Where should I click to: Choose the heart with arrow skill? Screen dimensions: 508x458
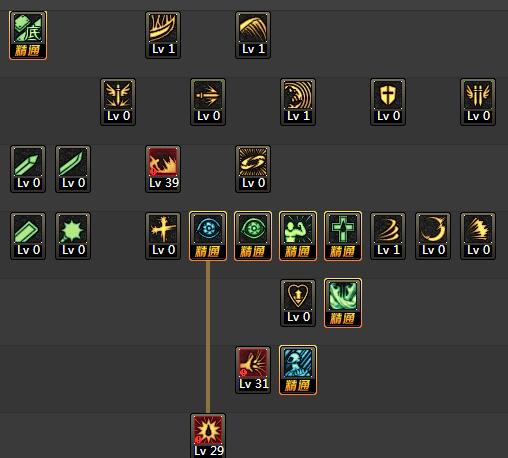(x=298, y=303)
